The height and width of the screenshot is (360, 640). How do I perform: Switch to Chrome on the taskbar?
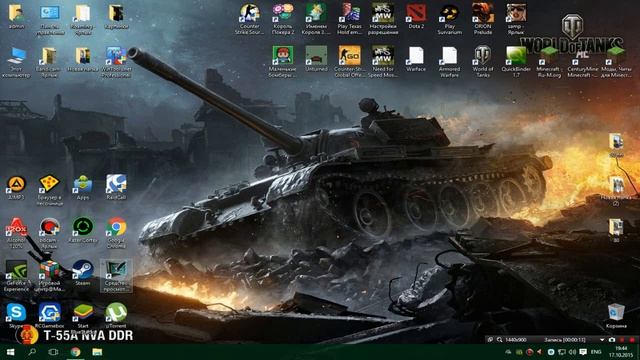click(x=75, y=352)
